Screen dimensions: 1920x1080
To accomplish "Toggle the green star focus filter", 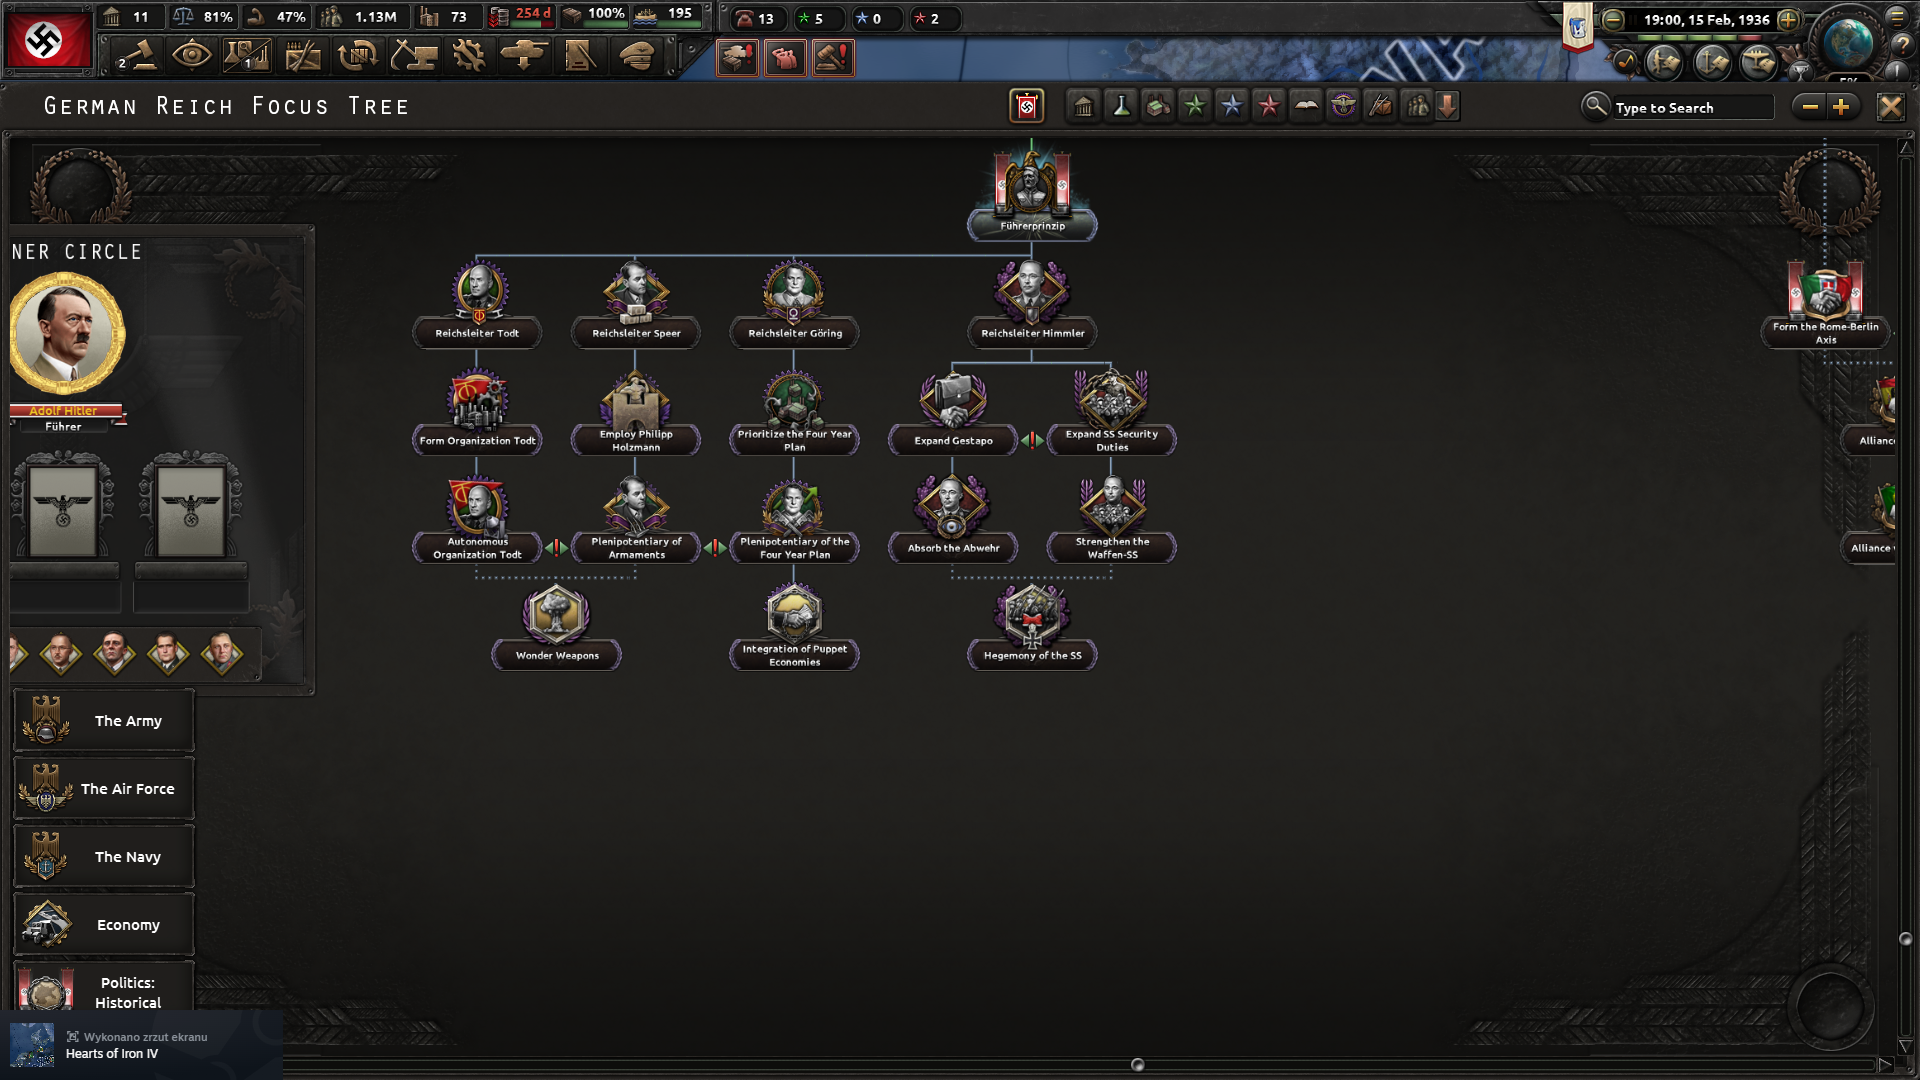I will tap(1195, 106).
